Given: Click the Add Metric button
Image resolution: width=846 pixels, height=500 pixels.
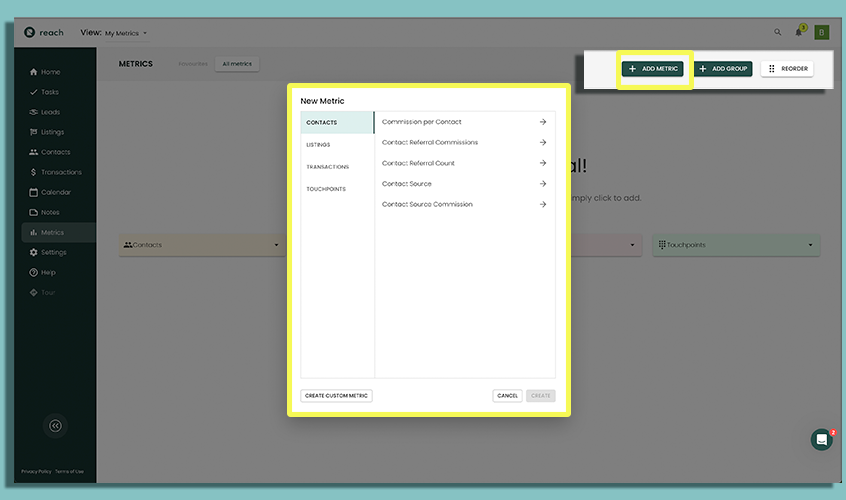Looking at the screenshot, I should click(653, 69).
